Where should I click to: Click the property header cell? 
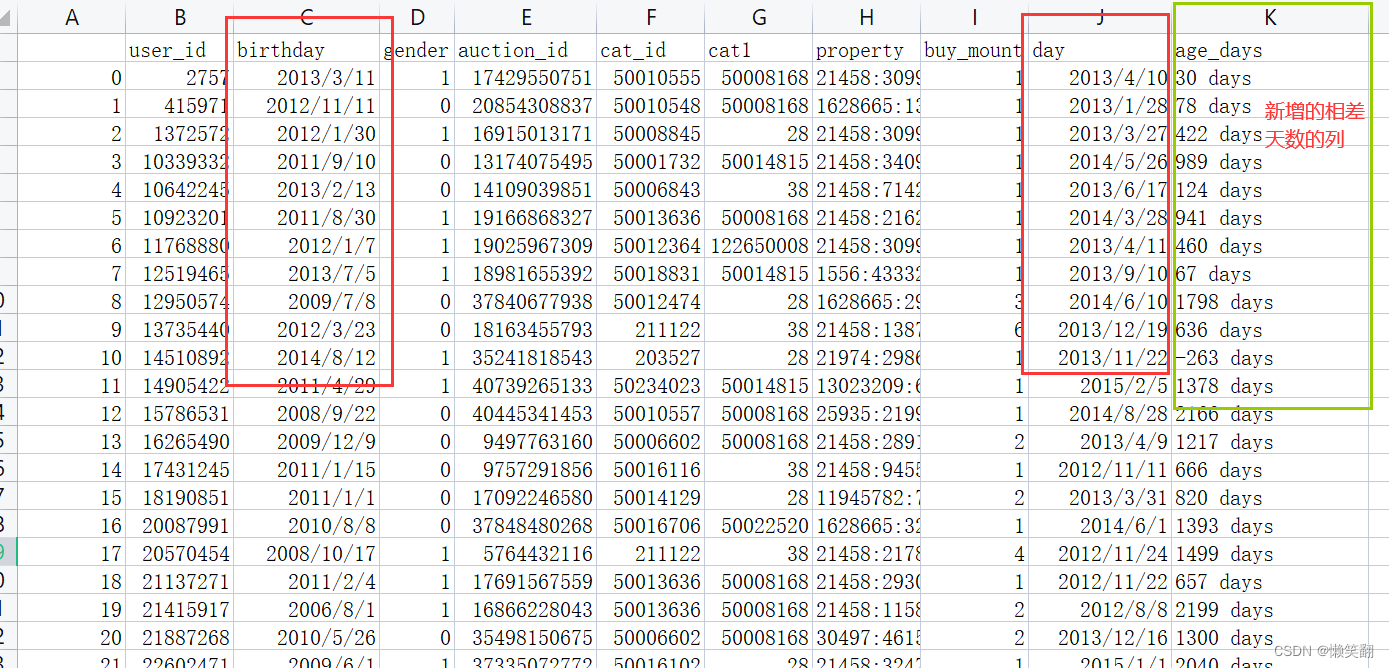click(867, 50)
